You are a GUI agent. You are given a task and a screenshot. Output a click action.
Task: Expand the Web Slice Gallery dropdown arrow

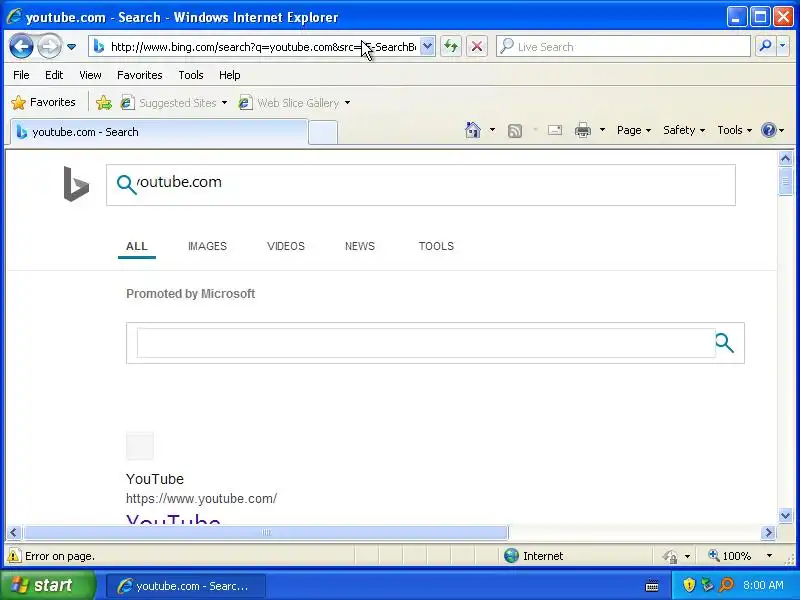(x=347, y=103)
